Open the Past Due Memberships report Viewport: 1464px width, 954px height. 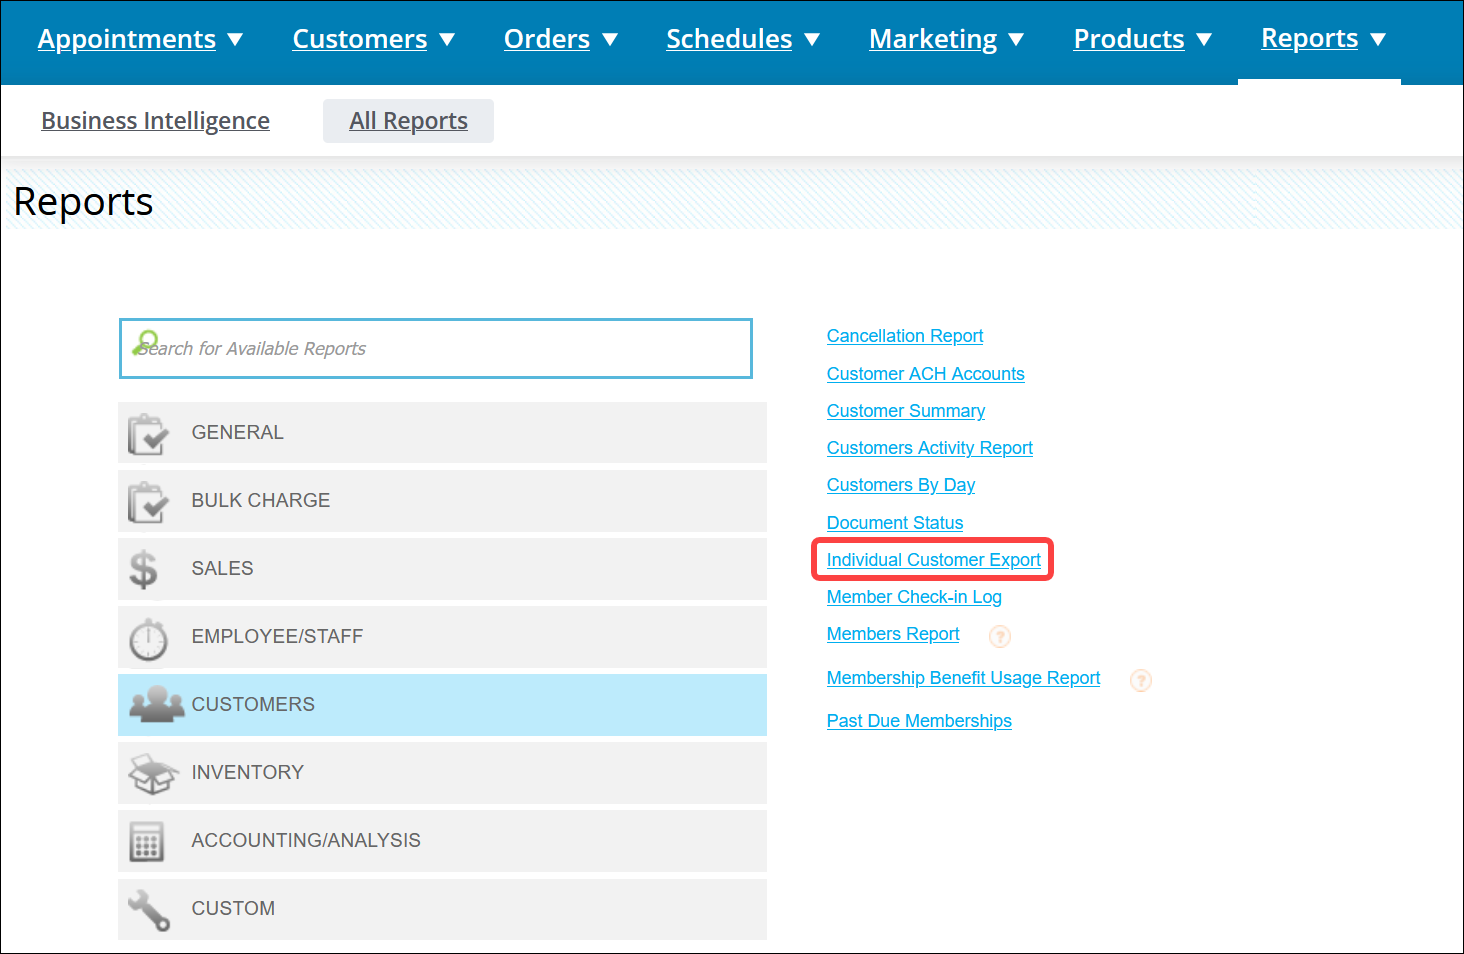(919, 721)
